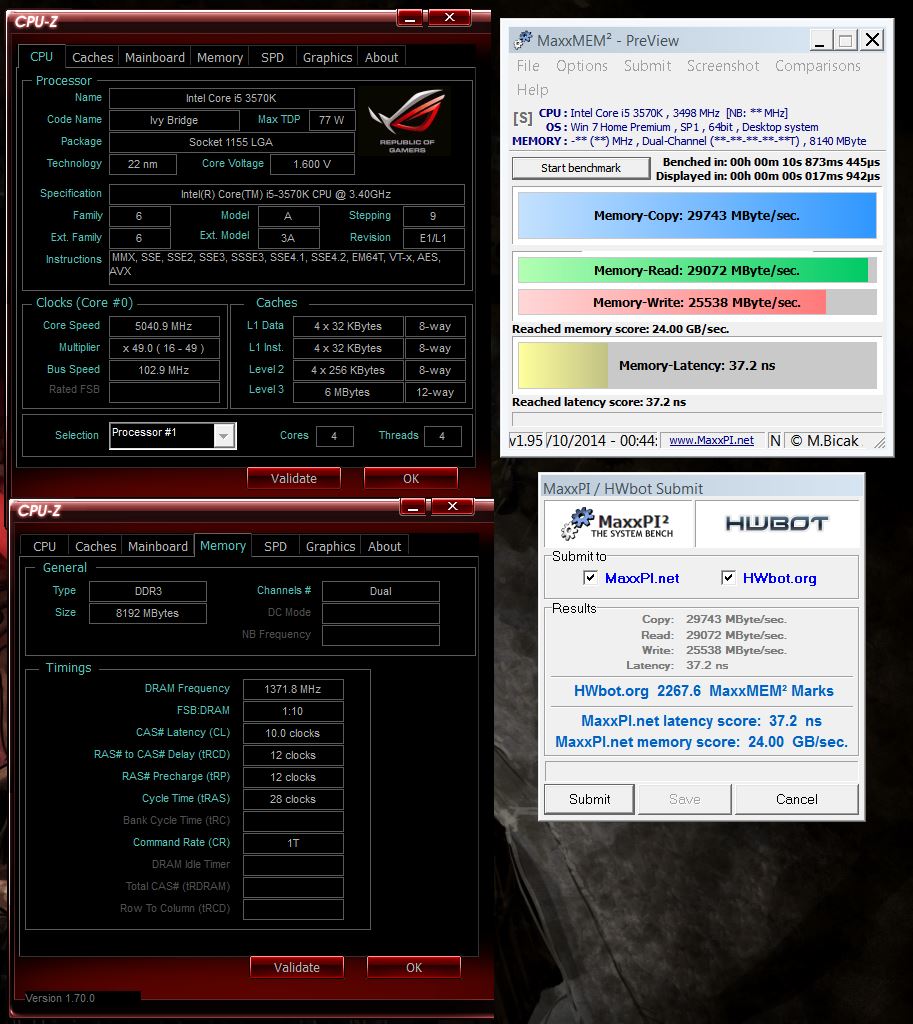Toggle the HWbot.org submit checkbox

tap(728, 577)
